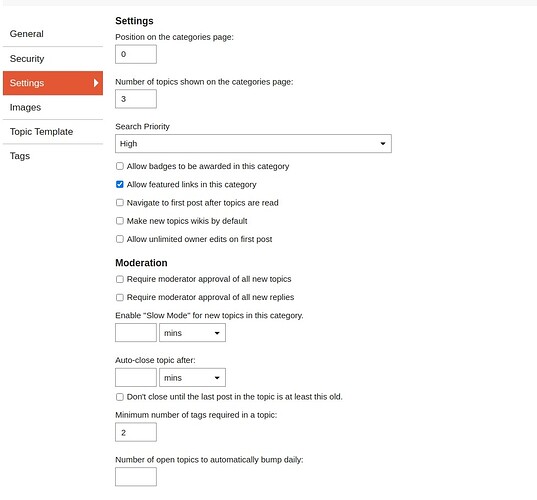Screen dimensions: 537x500
Task: Enable badges to be awarded checkbox
Action: click(120, 166)
